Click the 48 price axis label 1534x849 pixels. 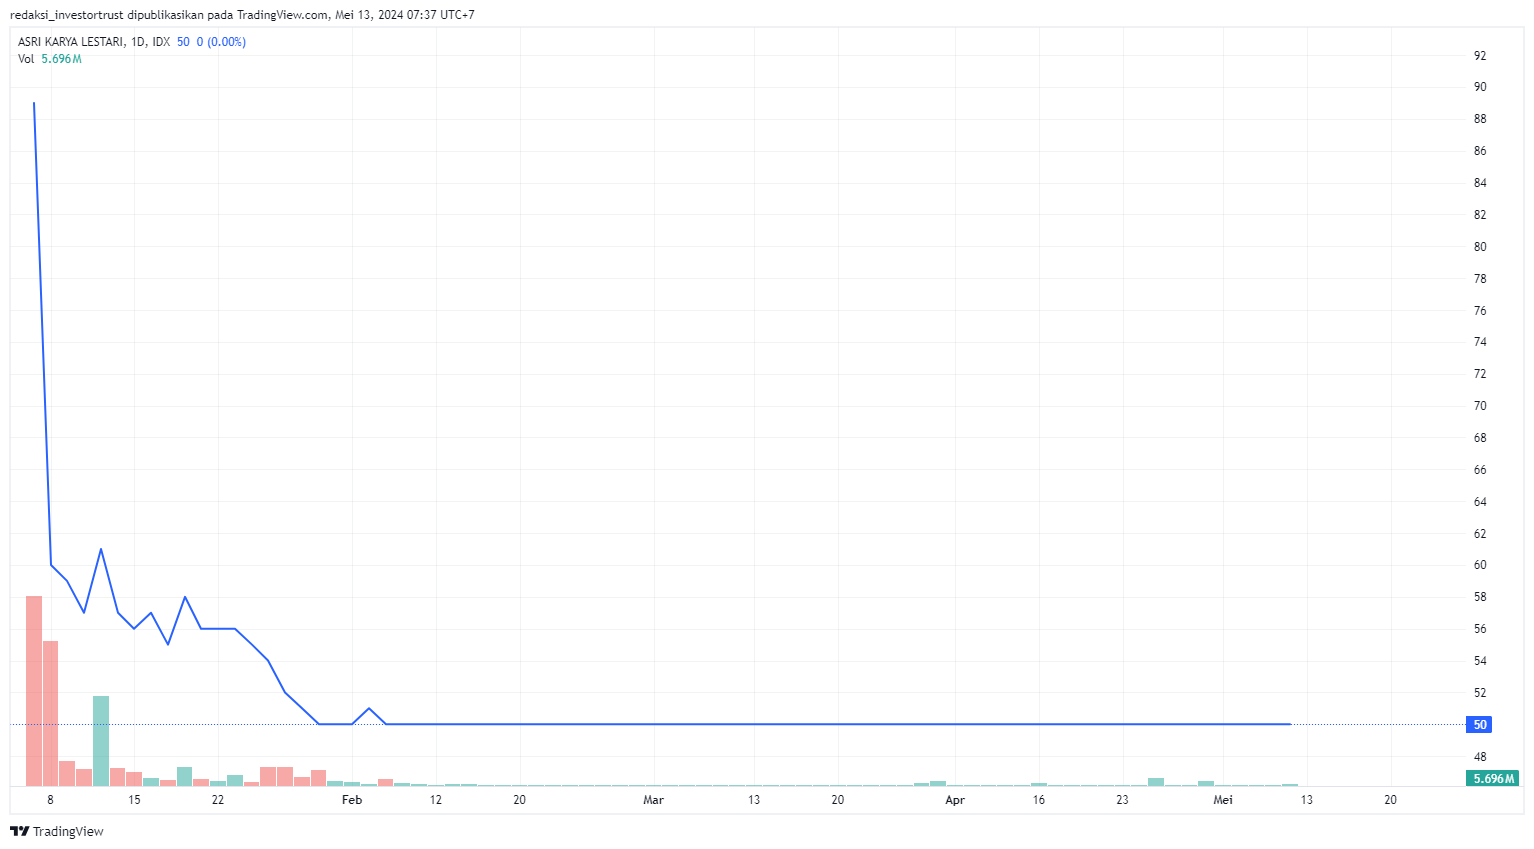[1480, 757]
